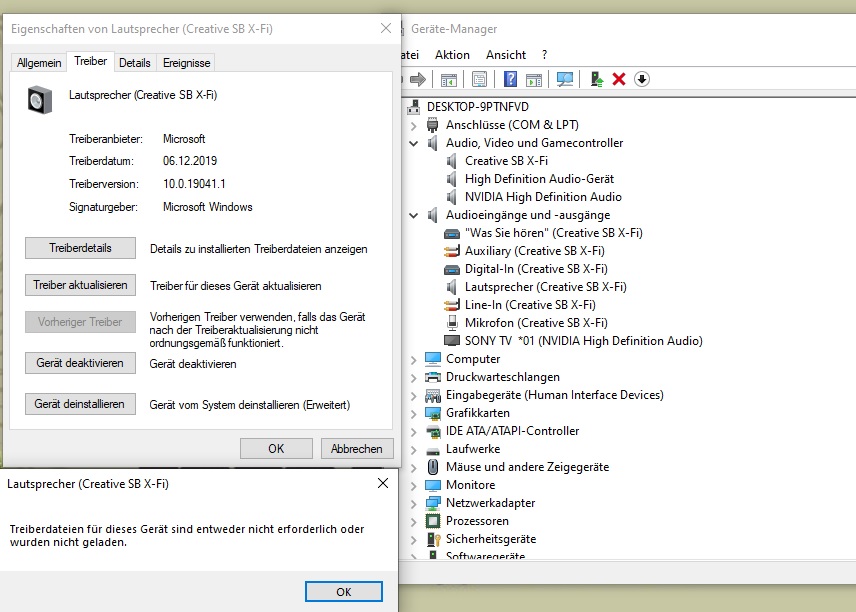Click the speaker device icon in properties dialog
Viewport: 856px width, 612px height.
[40, 99]
